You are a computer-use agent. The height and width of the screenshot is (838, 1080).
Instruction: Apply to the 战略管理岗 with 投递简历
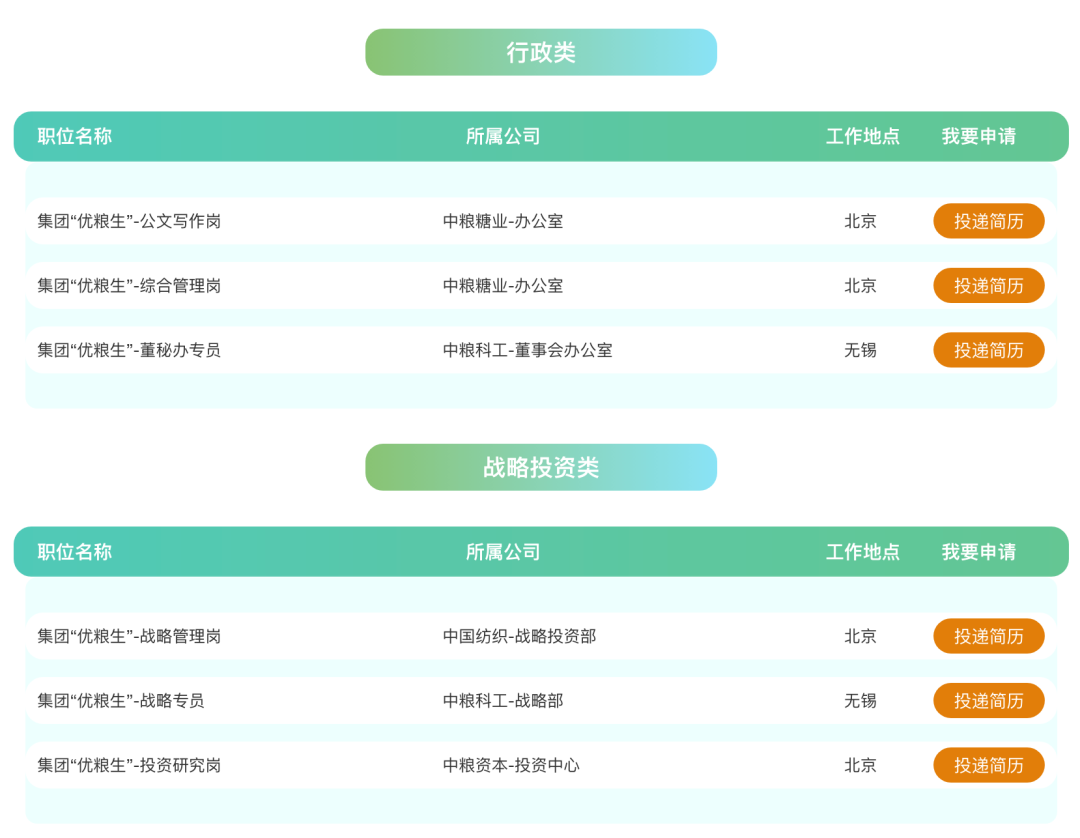click(x=988, y=636)
